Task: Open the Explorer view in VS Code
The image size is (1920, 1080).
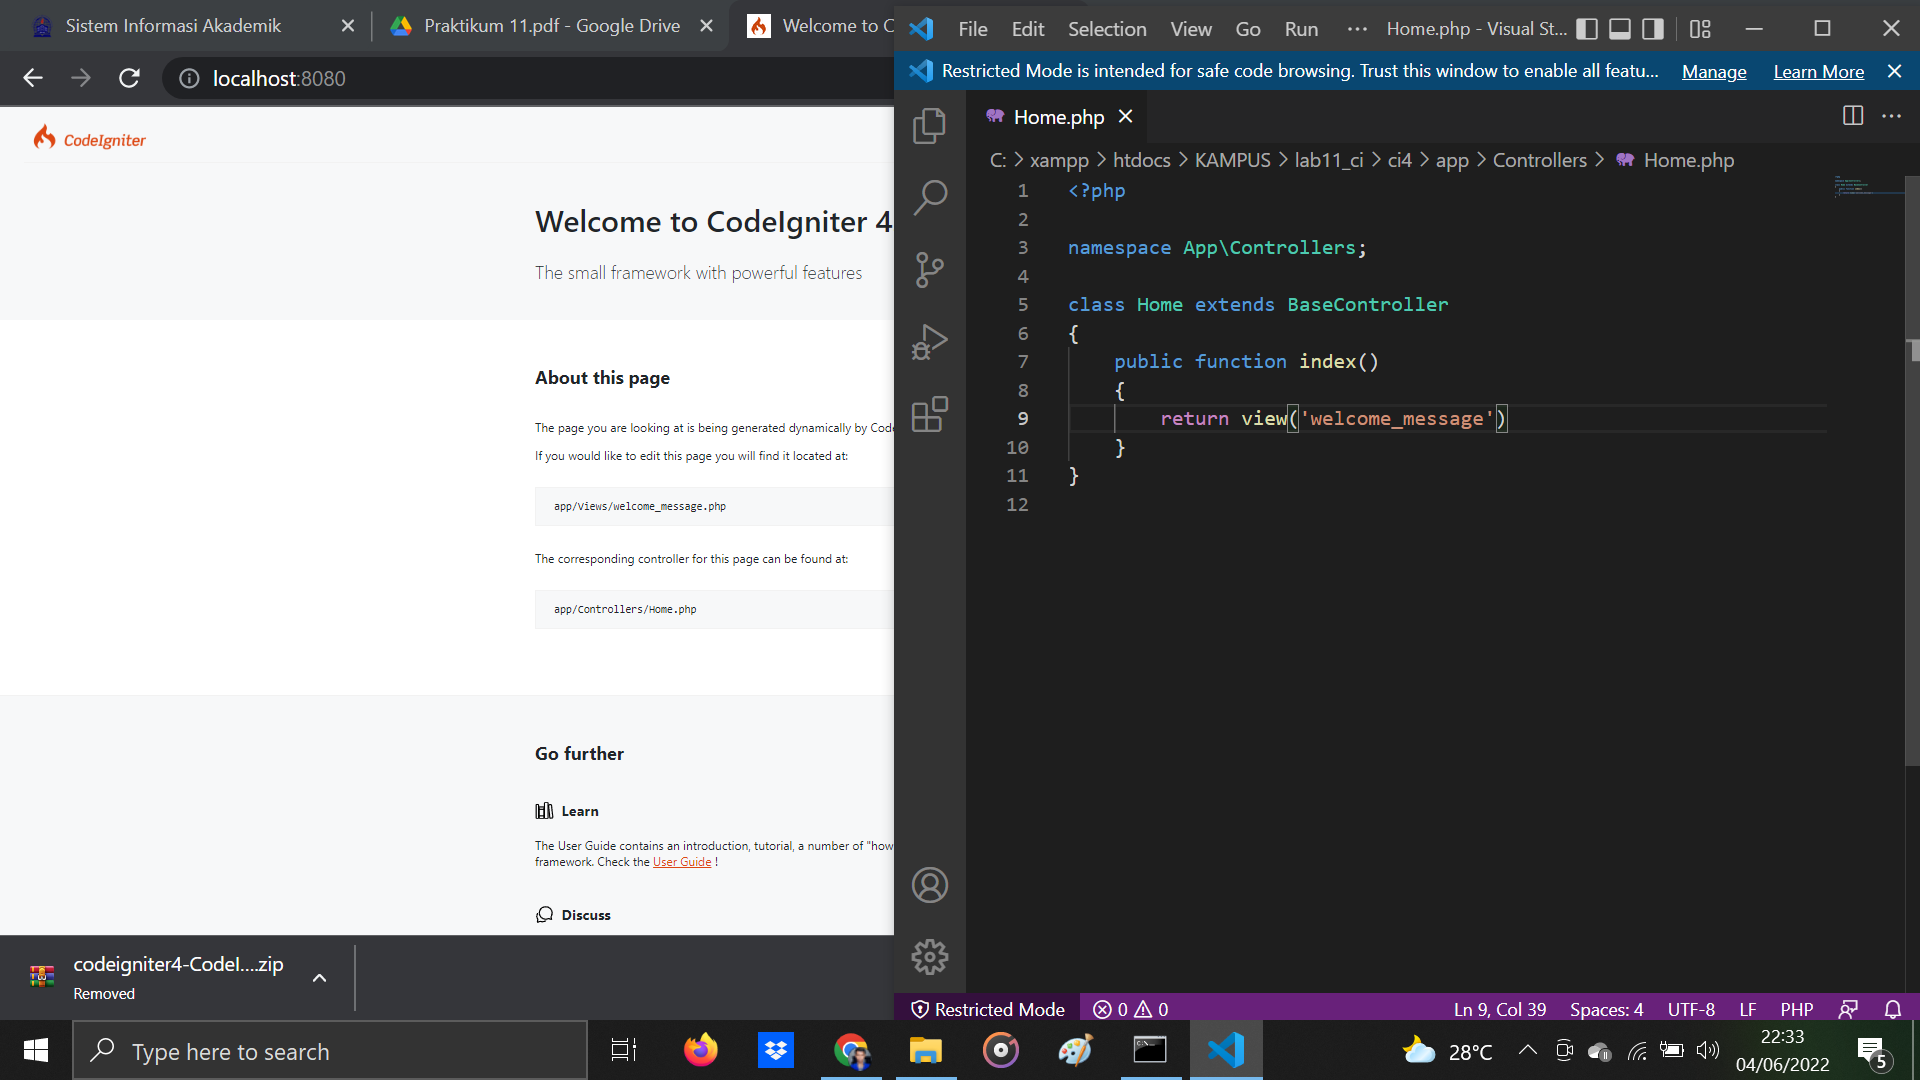Action: tap(929, 126)
